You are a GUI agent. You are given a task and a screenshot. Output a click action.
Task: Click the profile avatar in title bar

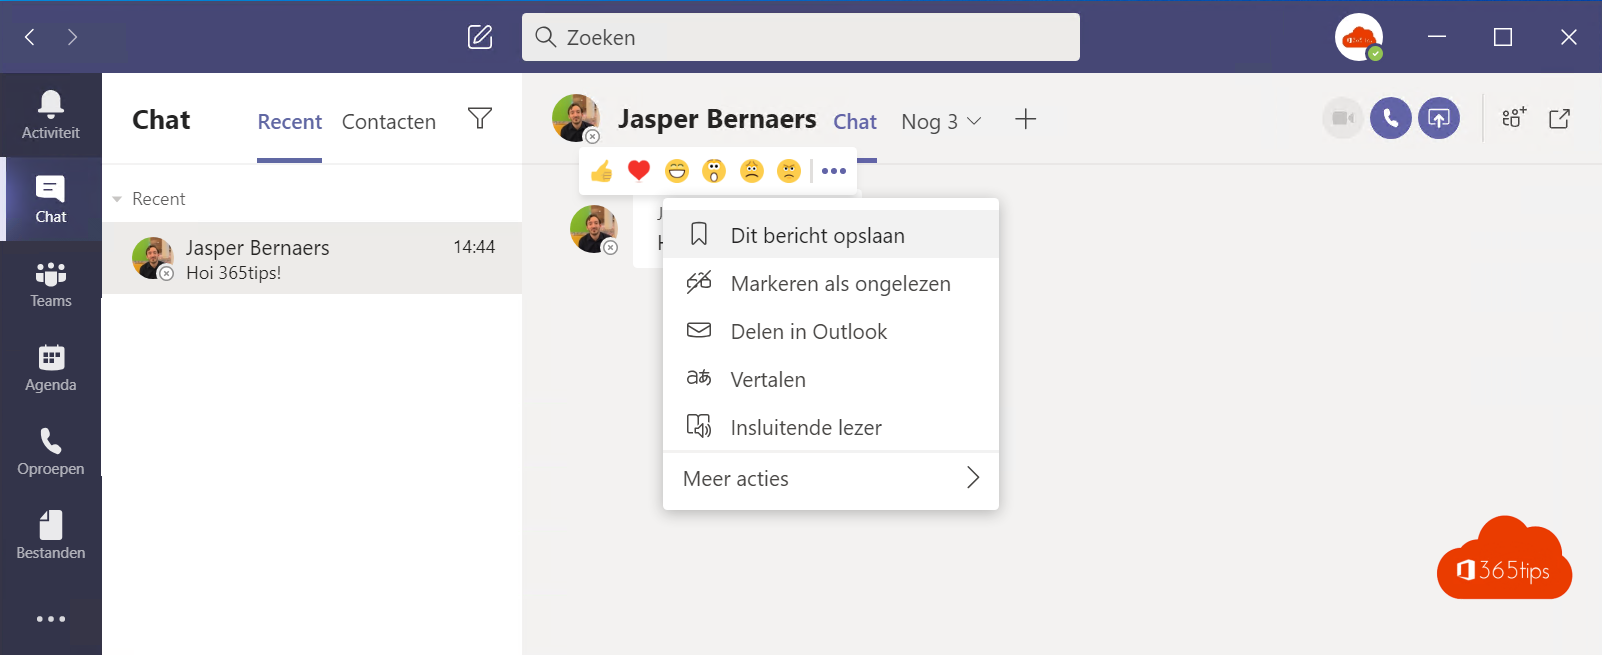(1359, 37)
